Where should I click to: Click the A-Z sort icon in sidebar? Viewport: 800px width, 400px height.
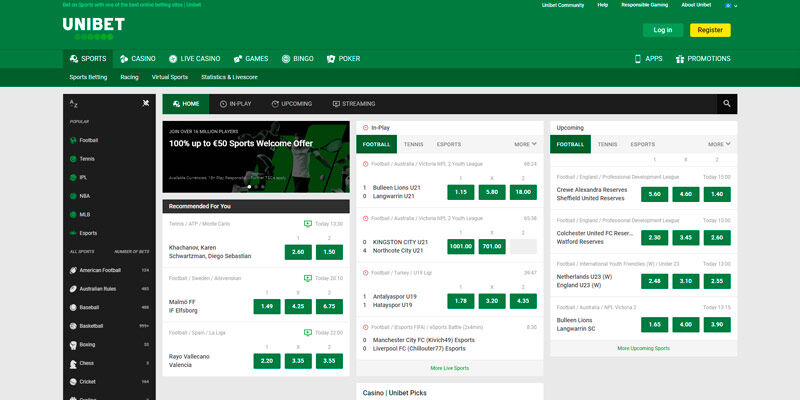[x=73, y=103]
